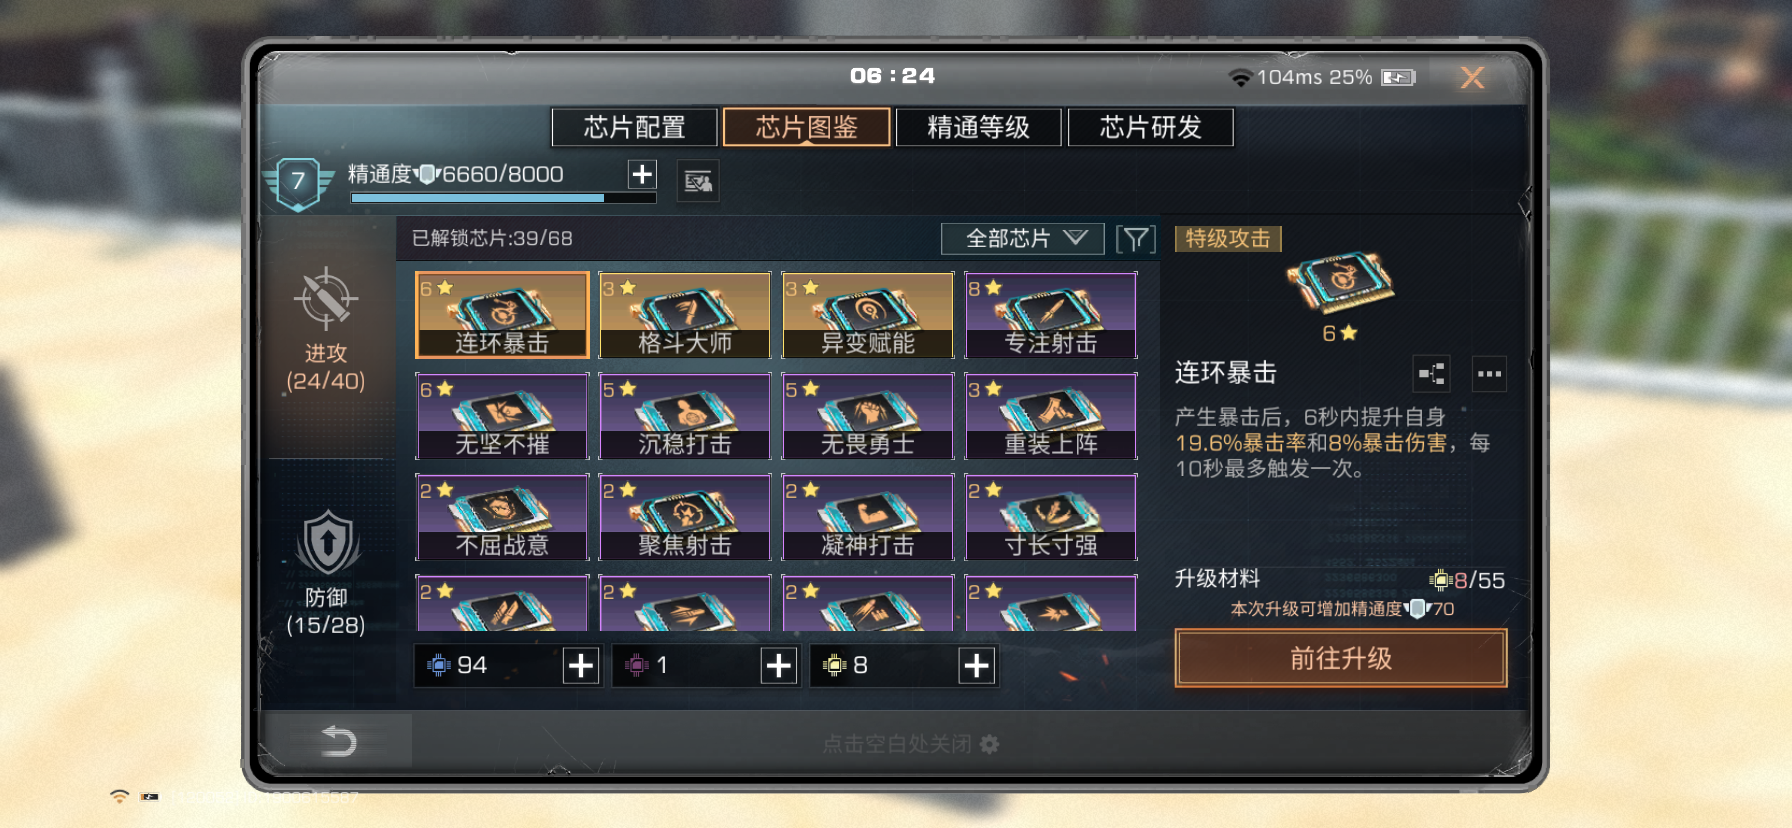This screenshot has width=1792, height=828.
Task: Choose the 无坚不摧 chip card
Action: (x=502, y=416)
